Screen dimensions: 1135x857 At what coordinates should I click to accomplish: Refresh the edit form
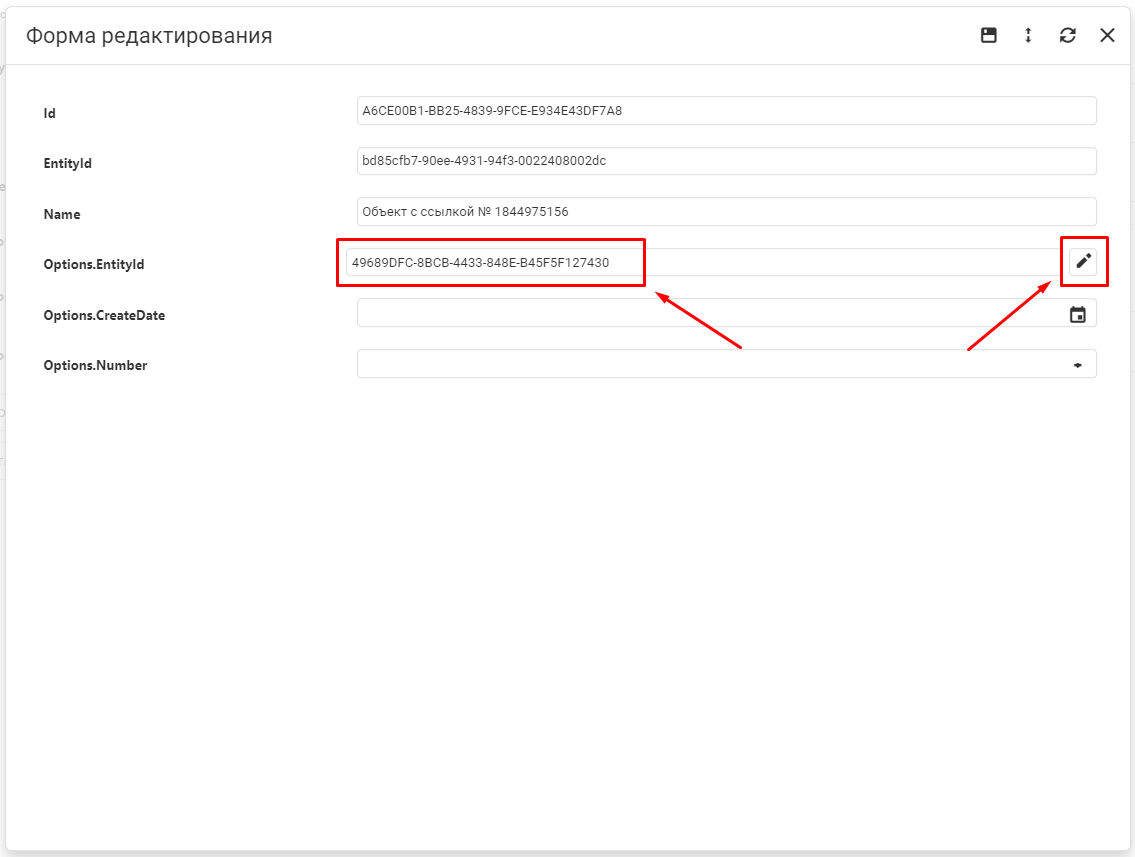click(1068, 35)
